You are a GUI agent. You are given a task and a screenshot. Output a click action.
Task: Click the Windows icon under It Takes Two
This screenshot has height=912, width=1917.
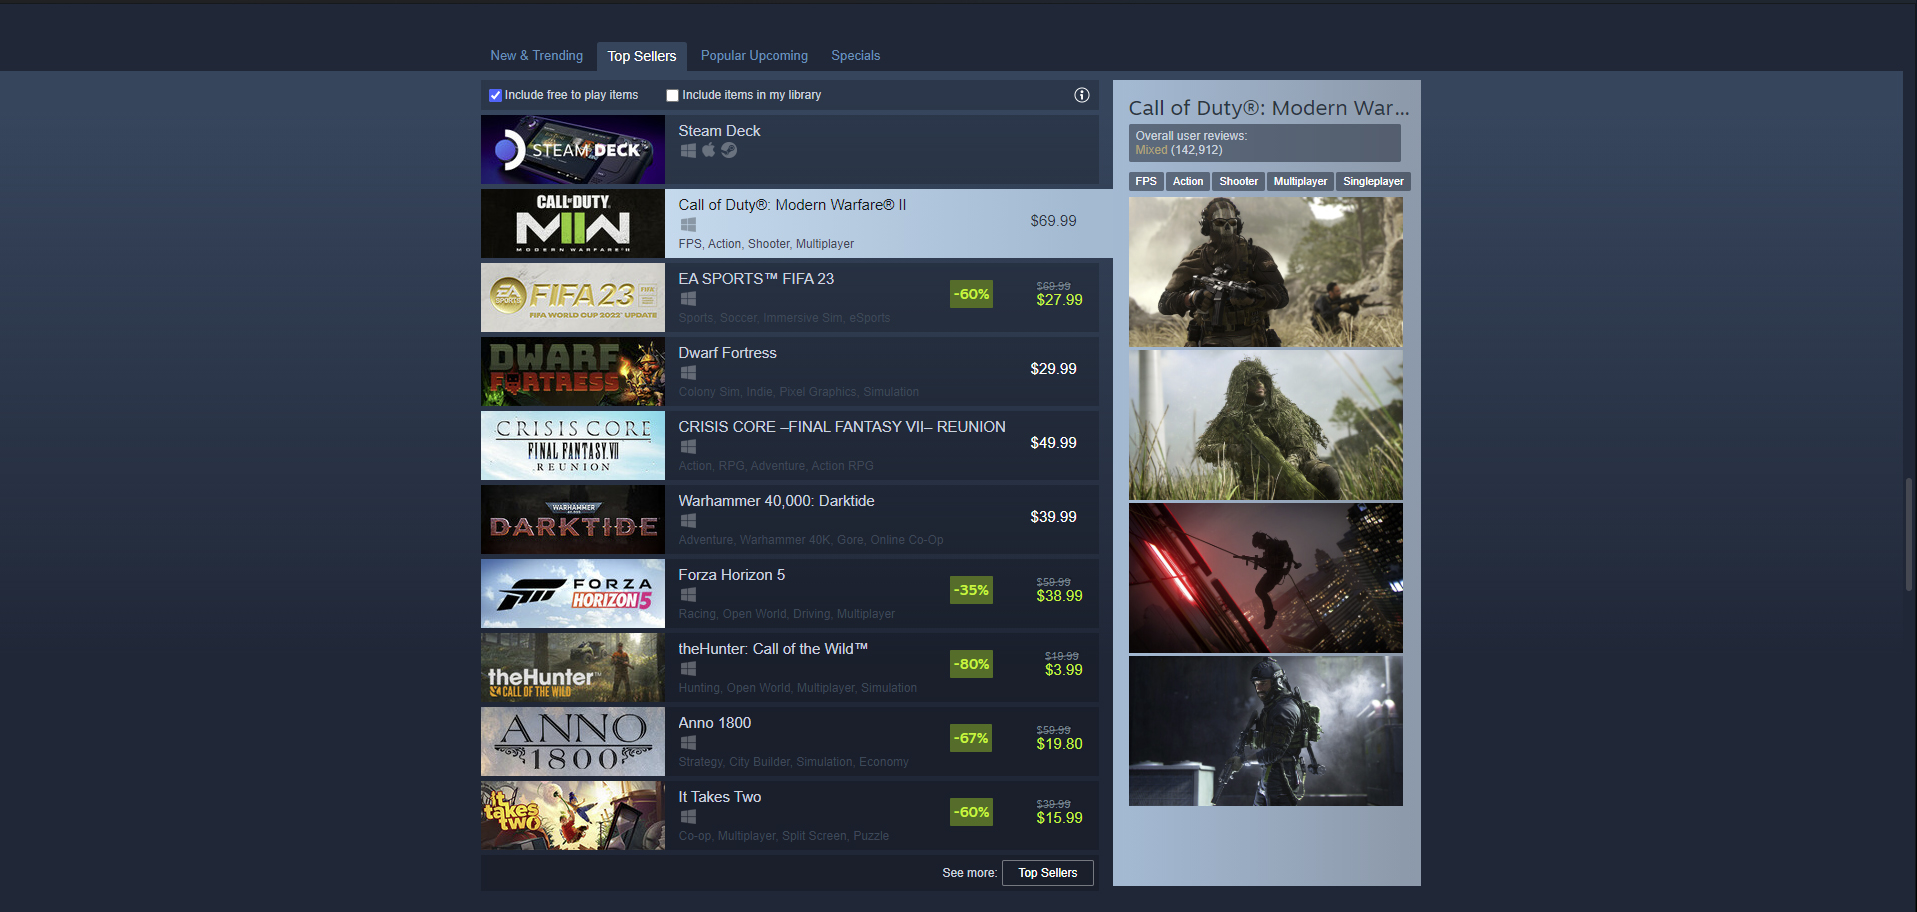point(688,816)
